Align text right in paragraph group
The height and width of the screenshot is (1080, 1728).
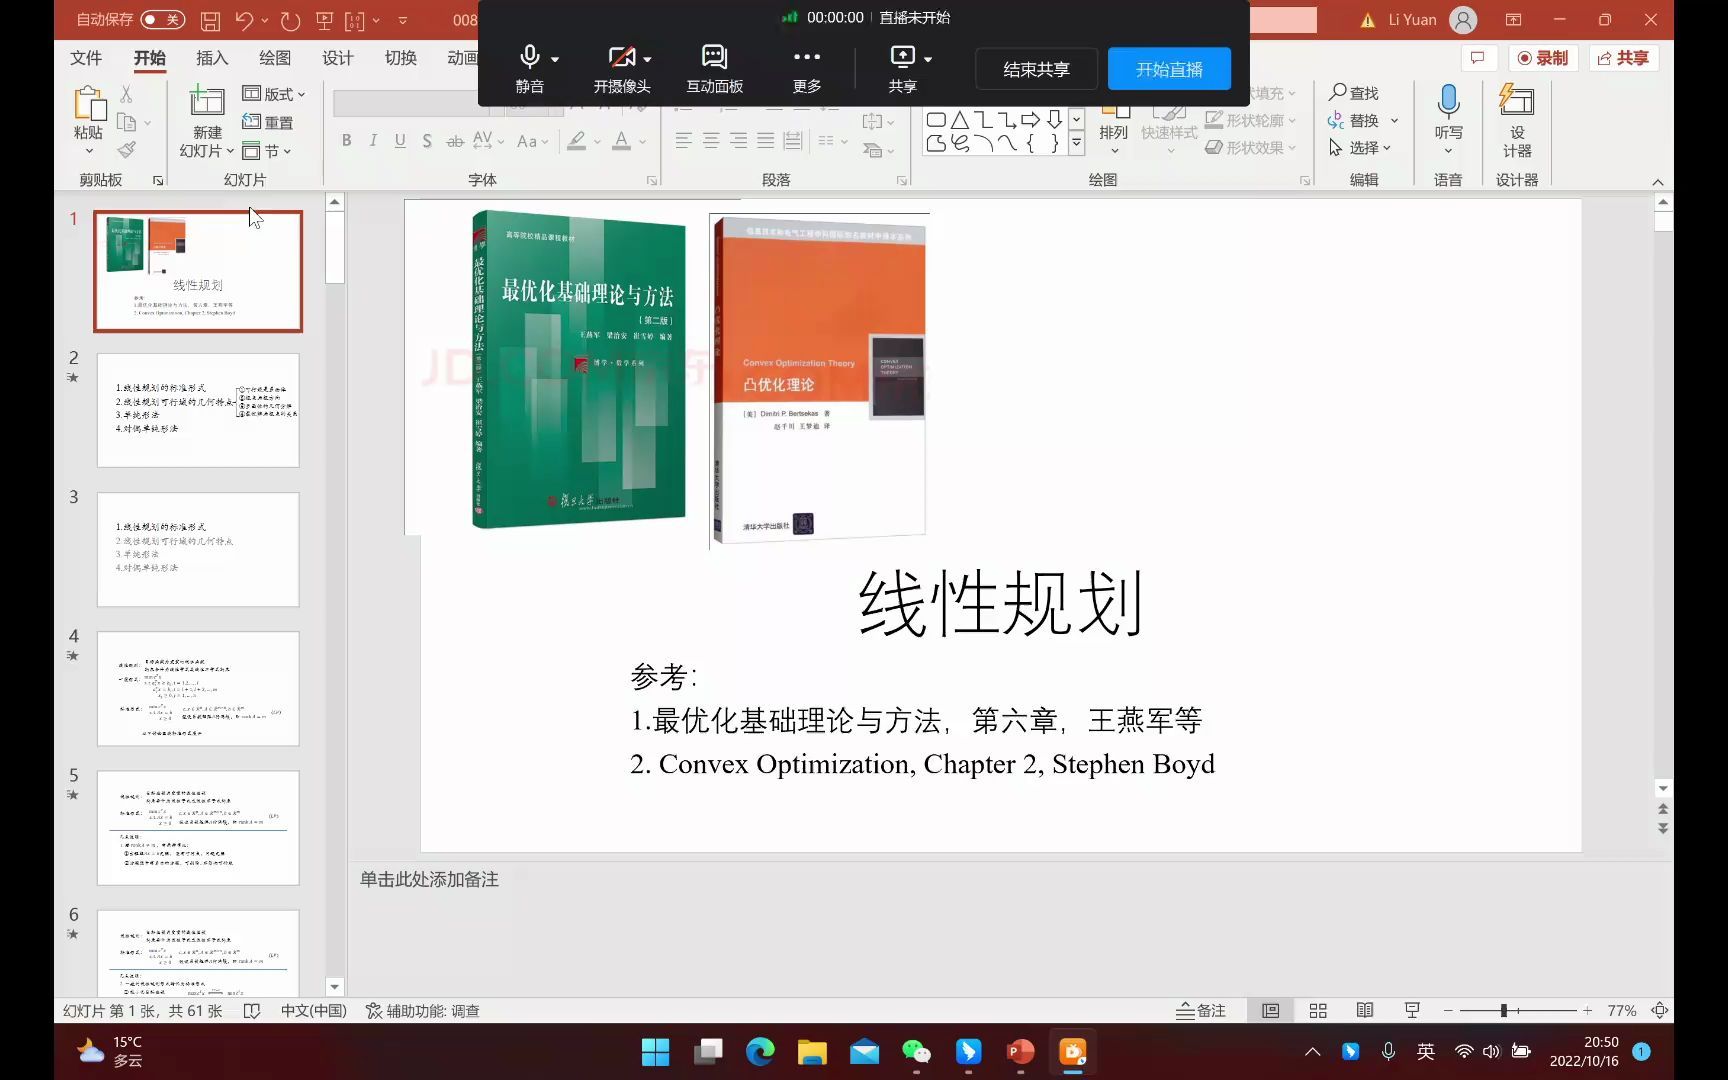[x=738, y=141]
